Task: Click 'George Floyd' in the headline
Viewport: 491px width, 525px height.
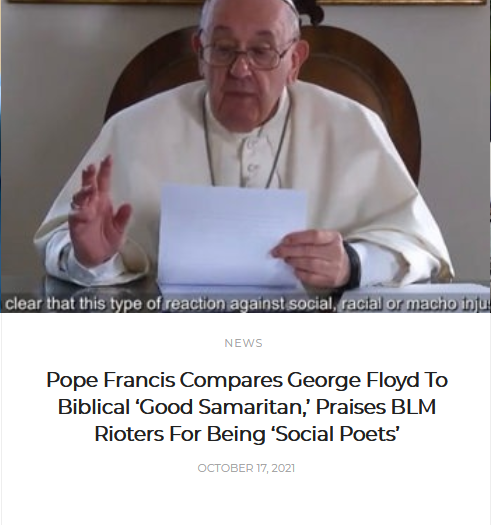Action: (353, 381)
